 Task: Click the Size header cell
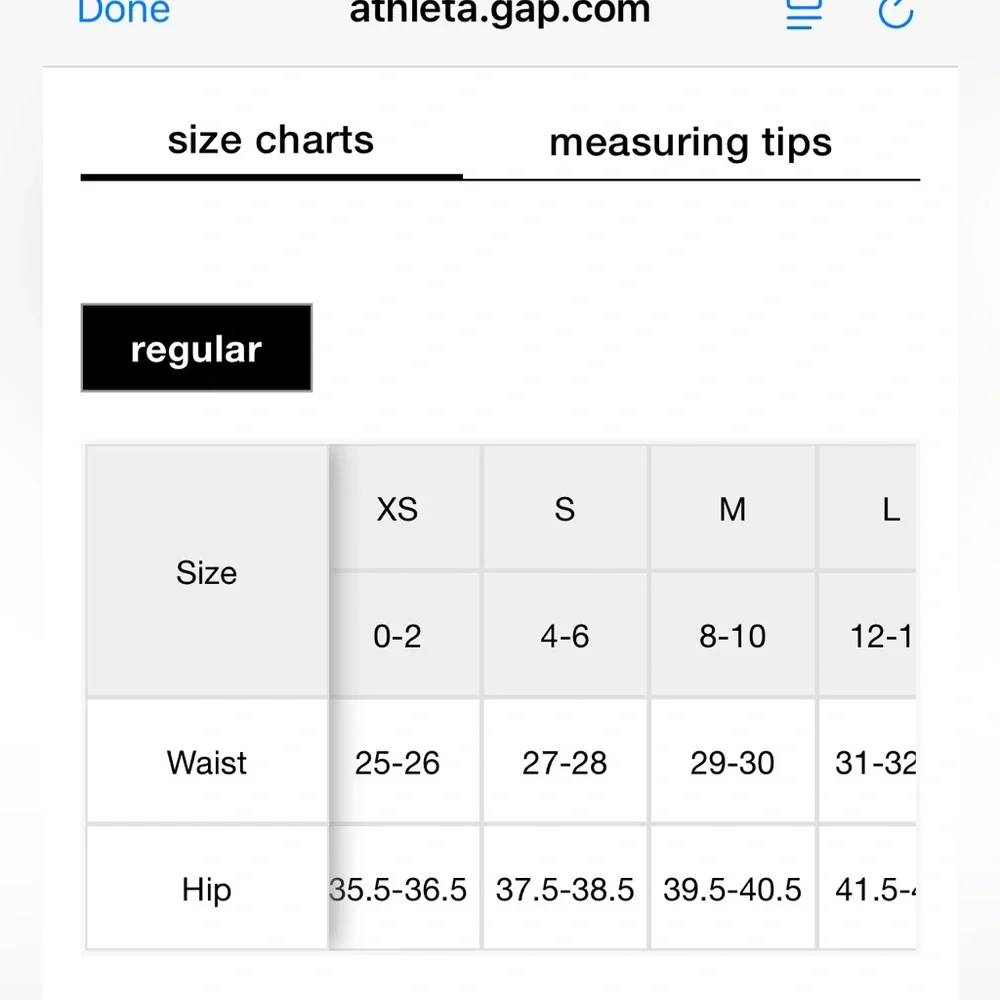click(x=207, y=571)
